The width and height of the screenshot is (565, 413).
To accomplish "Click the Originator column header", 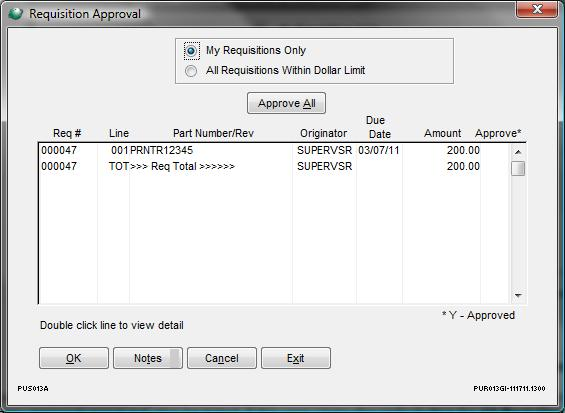I will [323, 133].
